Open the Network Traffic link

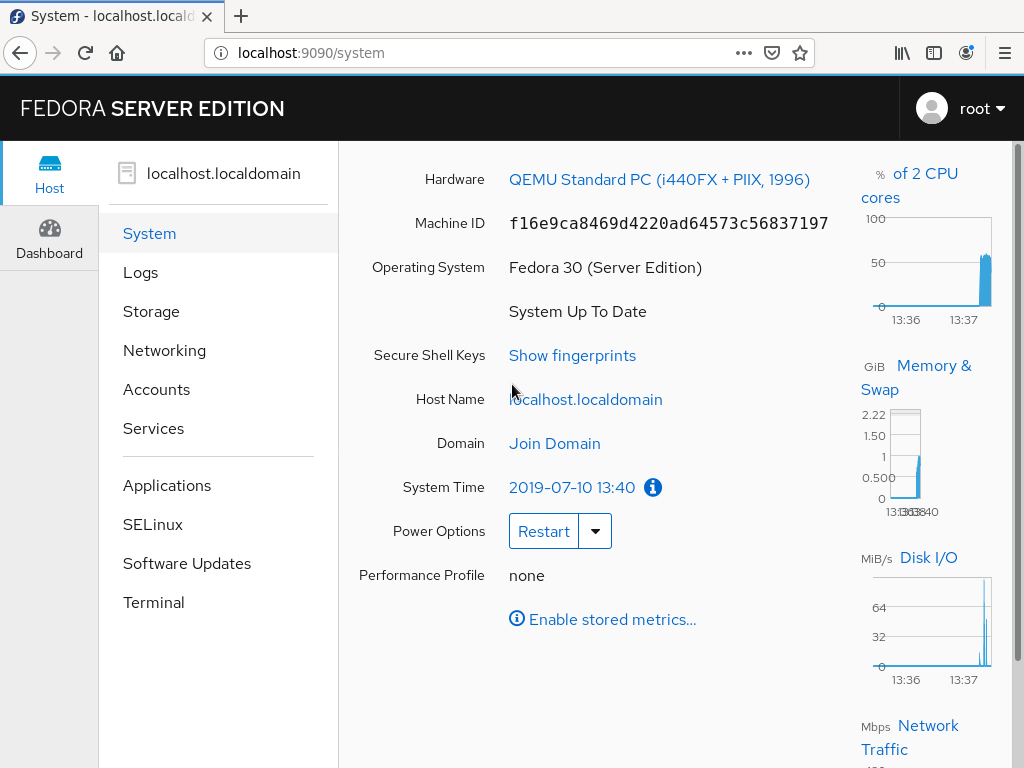(910, 737)
